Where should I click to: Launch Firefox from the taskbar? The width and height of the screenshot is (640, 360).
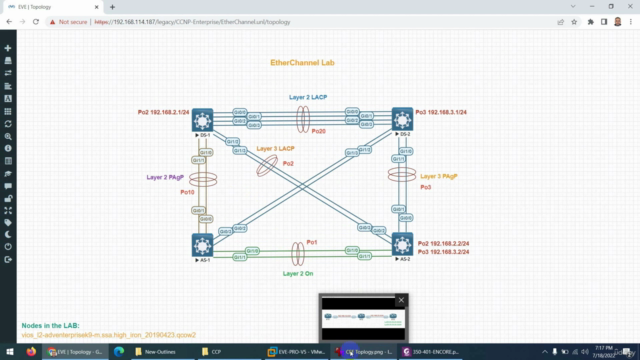31,352
